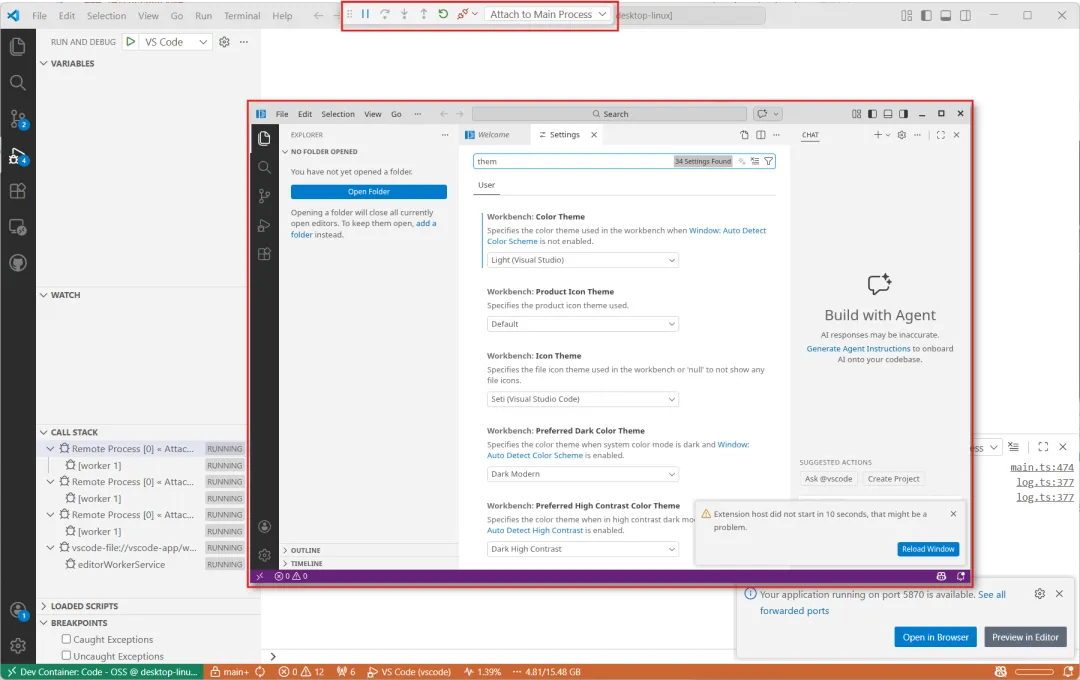Expand the LOADED SCRIPTS section
The image size is (1080, 680).
[84, 606]
